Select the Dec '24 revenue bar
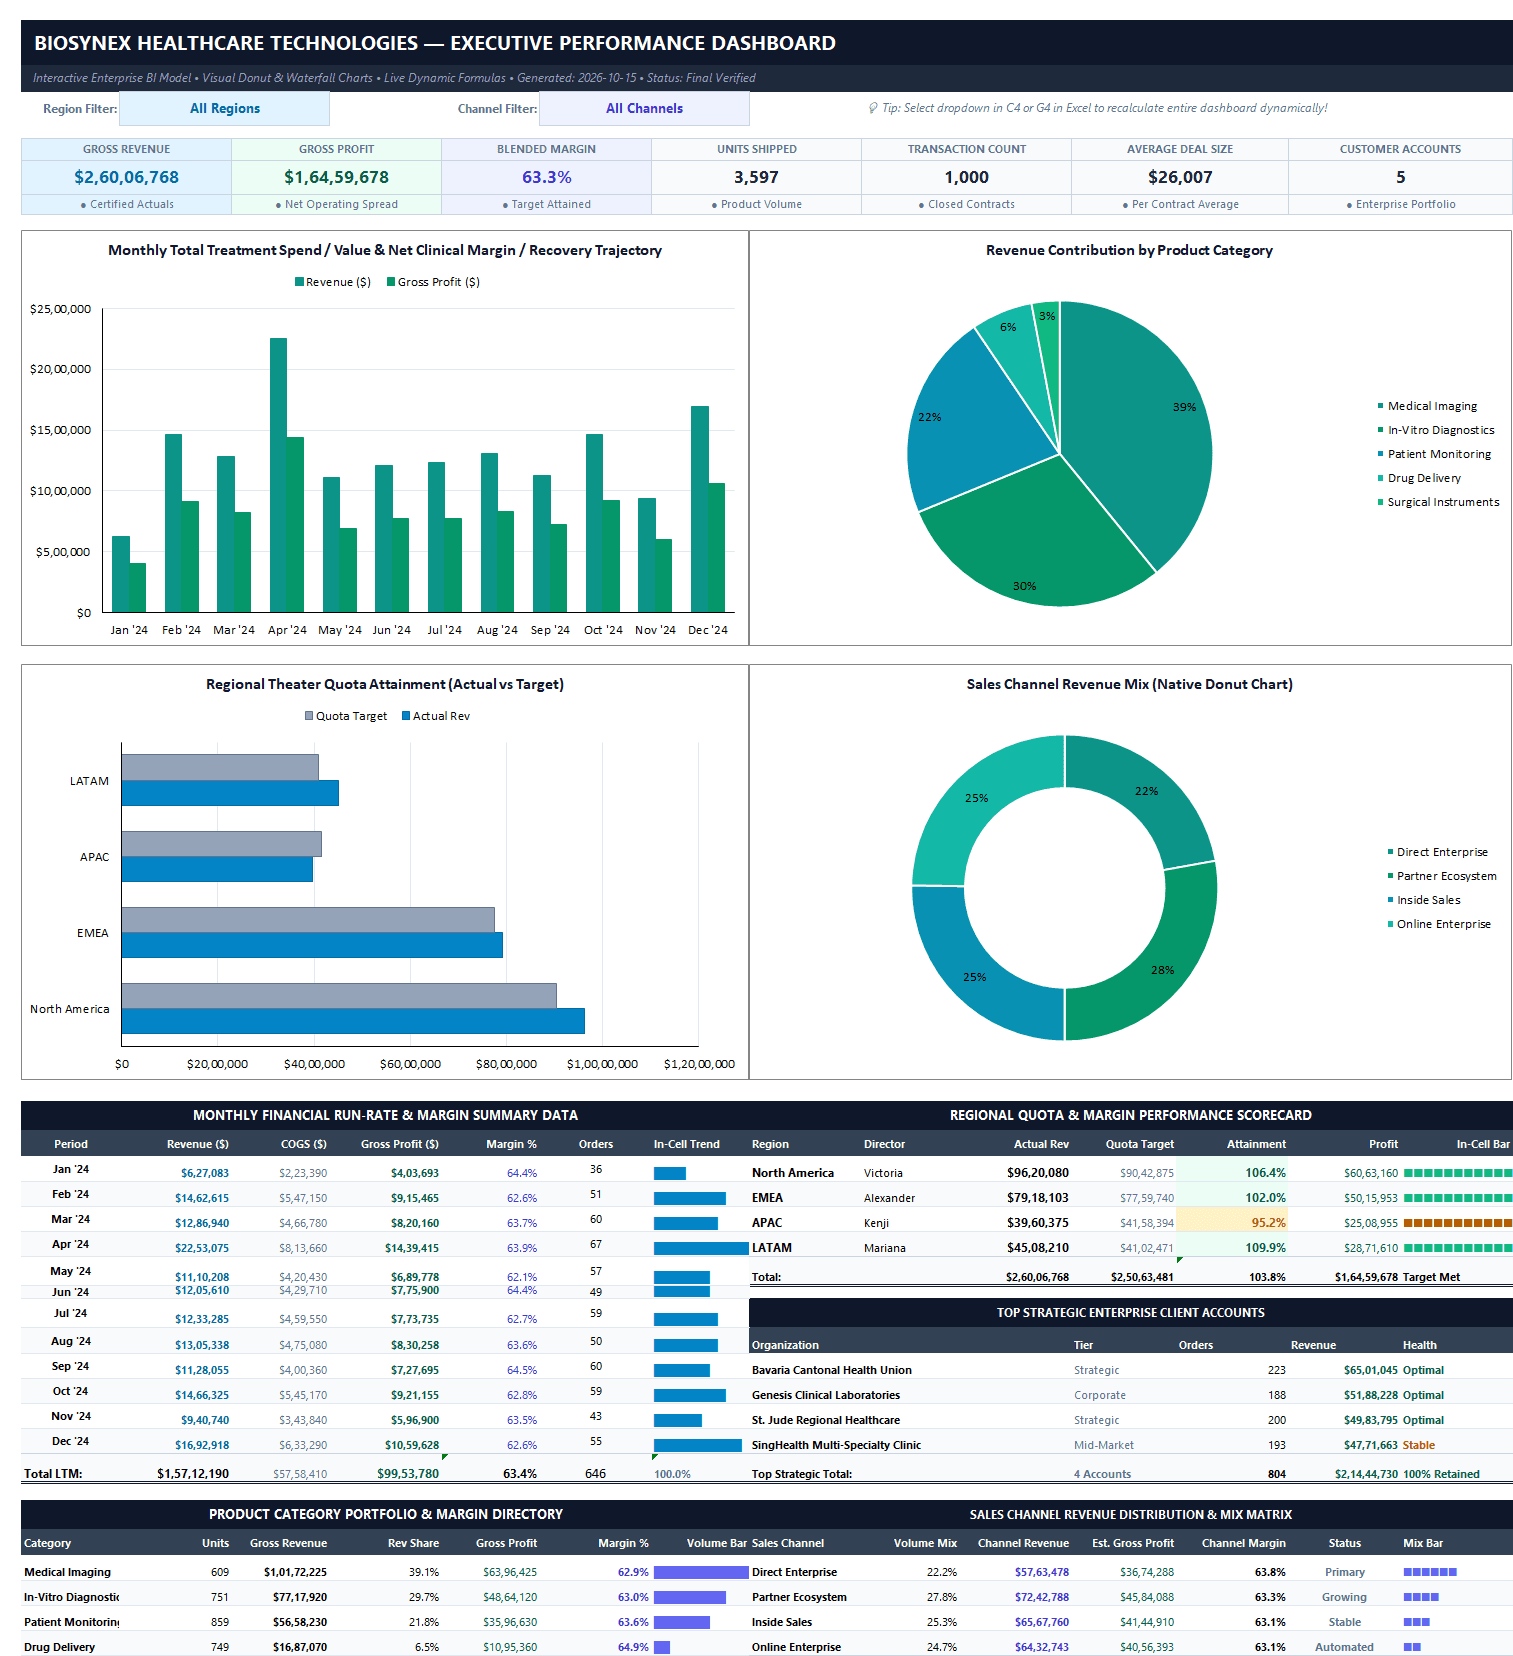This screenshot has height=1656, width=1513. click(x=699, y=509)
